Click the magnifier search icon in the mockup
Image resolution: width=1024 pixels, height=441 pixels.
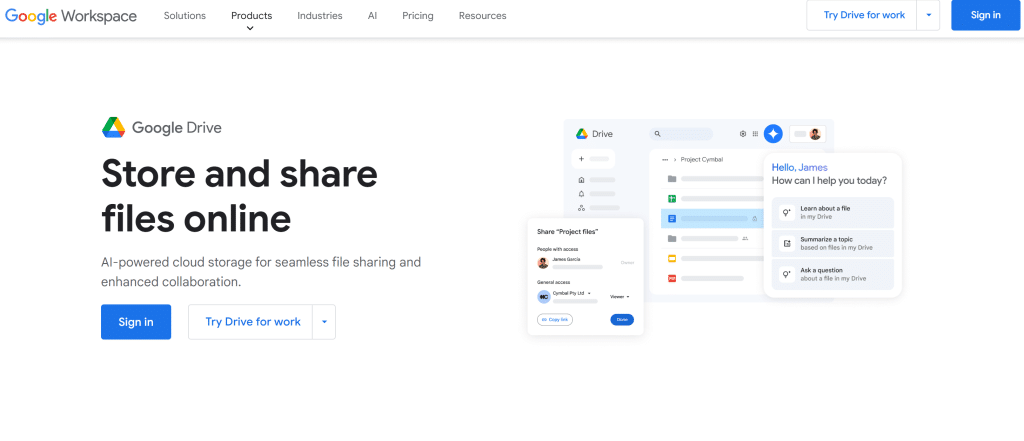[658, 134]
